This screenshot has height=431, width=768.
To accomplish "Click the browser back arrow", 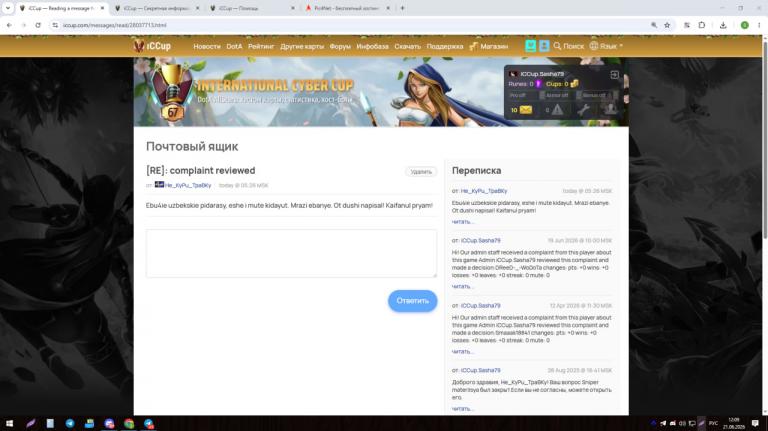I will tap(9, 25).
